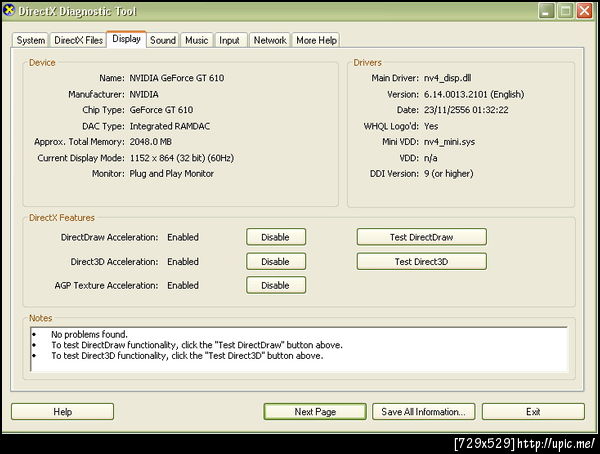
Task: View the More Help tab
Action: tap(316, 40)
